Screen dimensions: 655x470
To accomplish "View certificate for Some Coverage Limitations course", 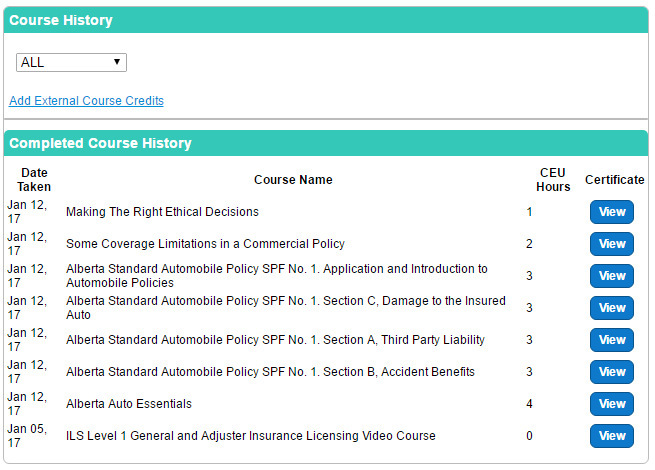I will coord(611,244).
